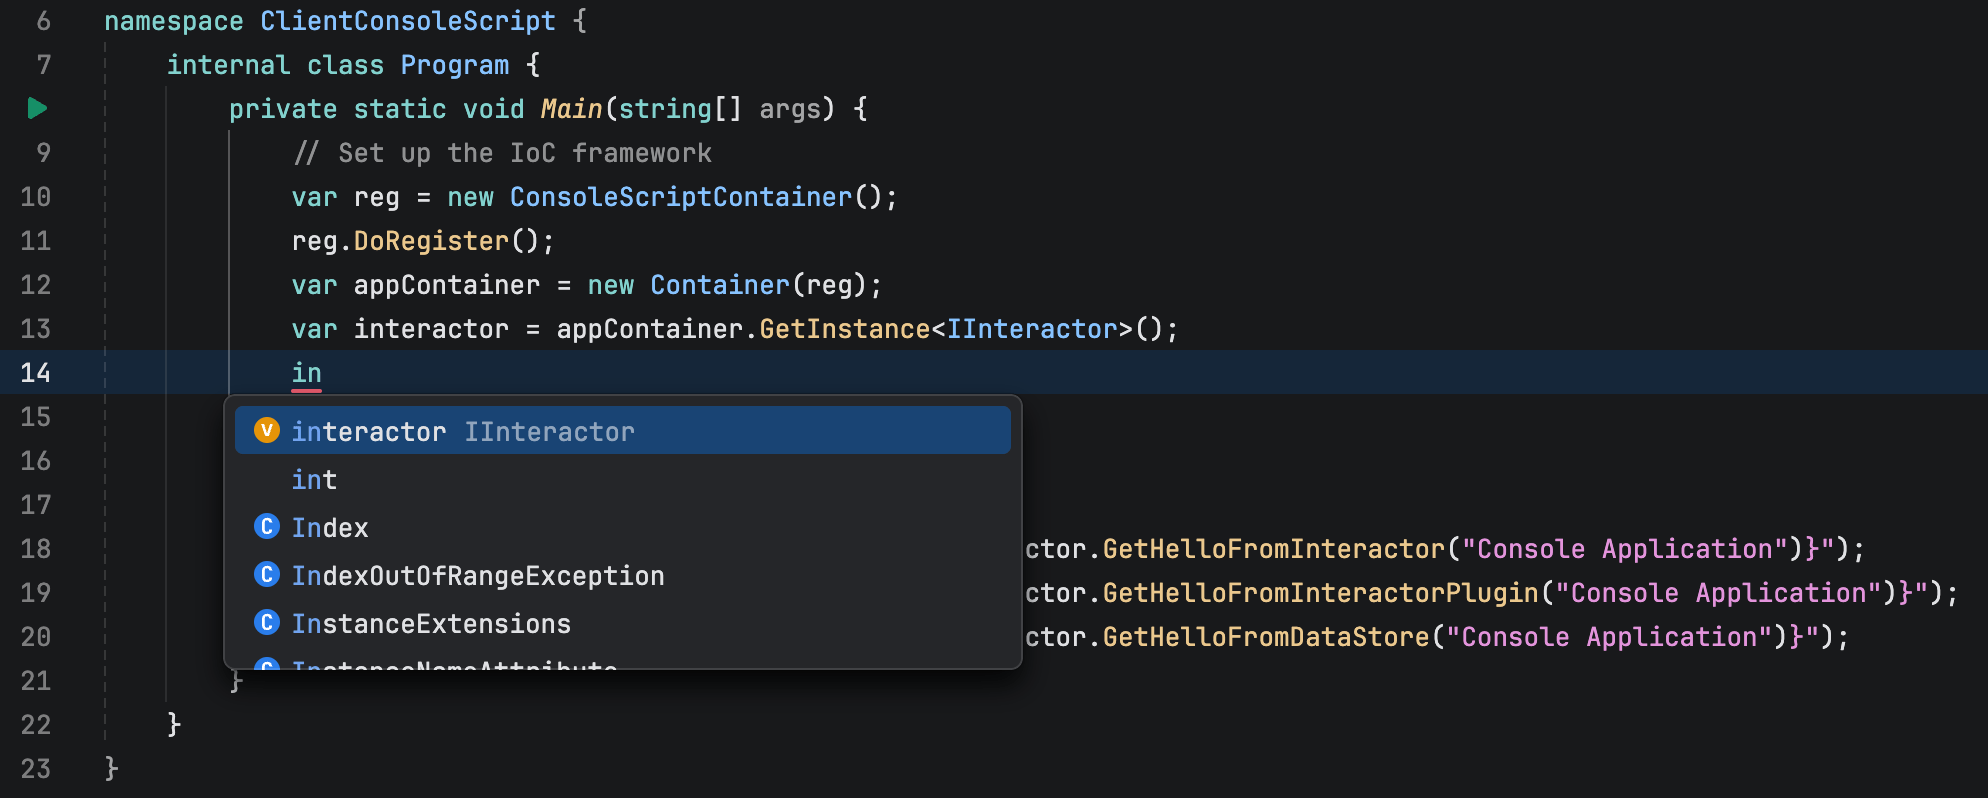
Task: Click the ClientConsoleScript namespace name
Action: [x=407, y=21]
